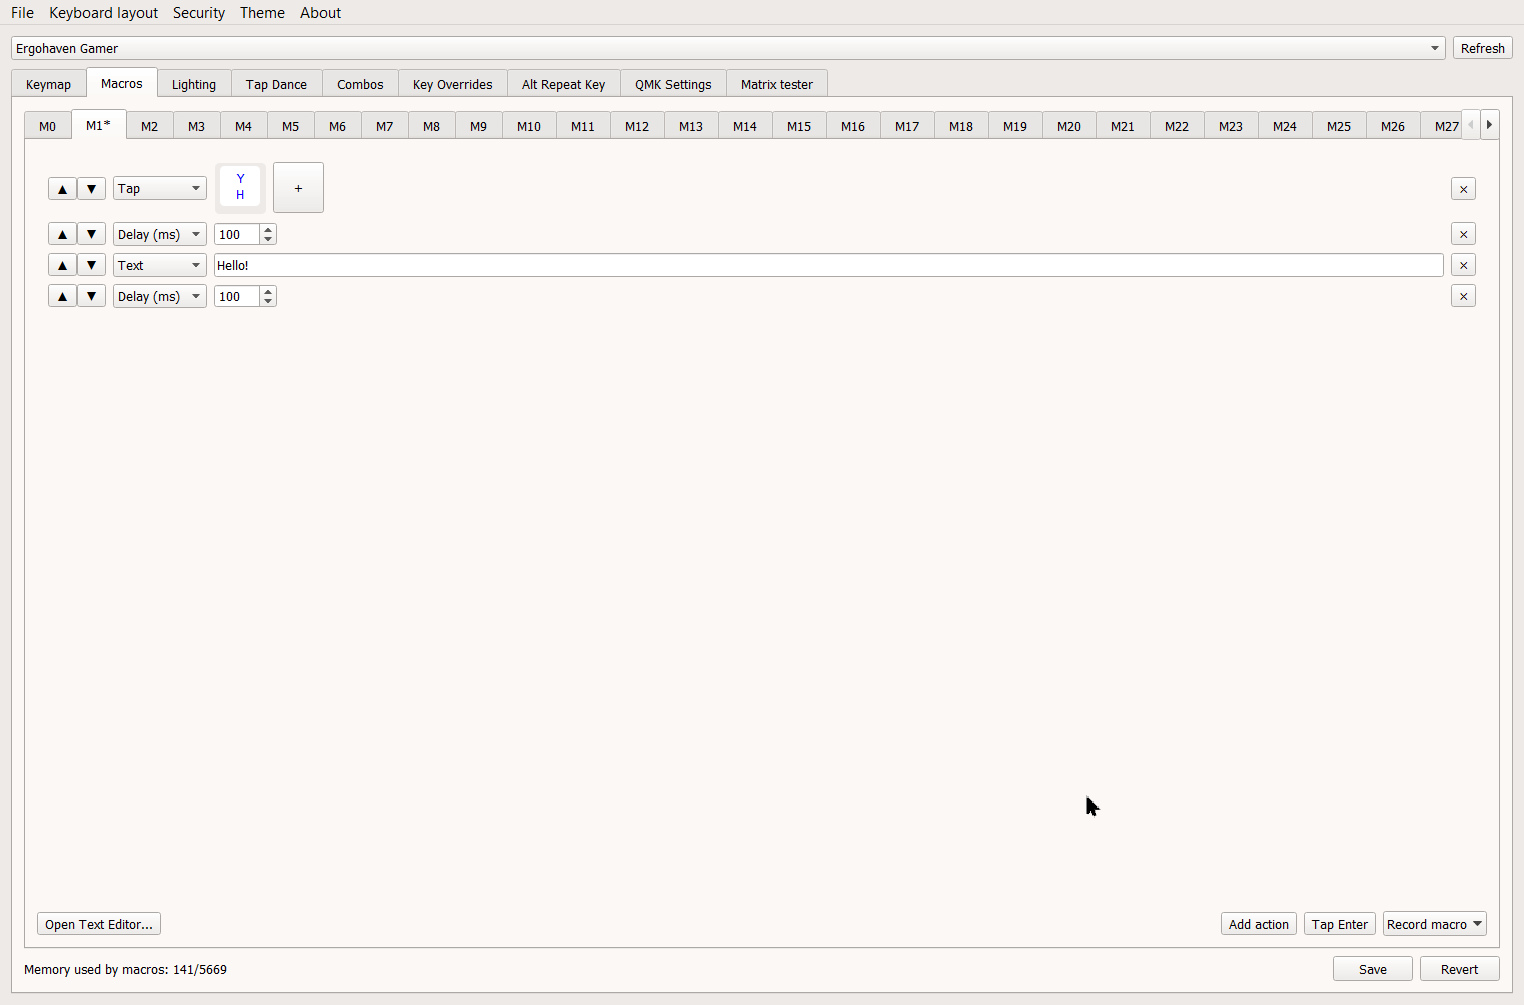
Task: Switch to the Tap Dance tab
Action: 276,85
